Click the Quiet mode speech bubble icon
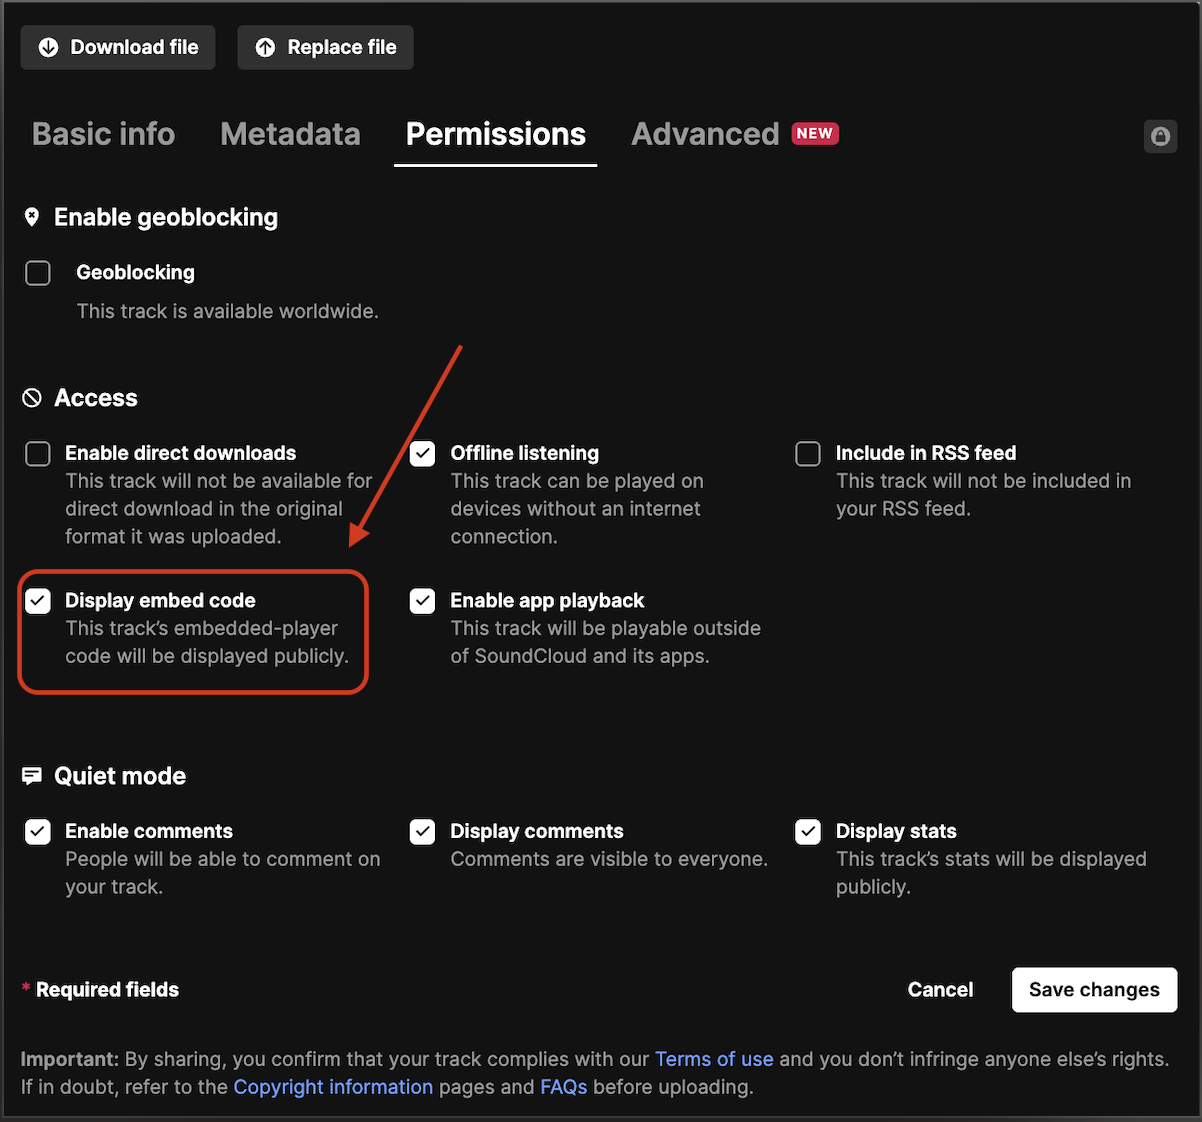 pos(32,776)
